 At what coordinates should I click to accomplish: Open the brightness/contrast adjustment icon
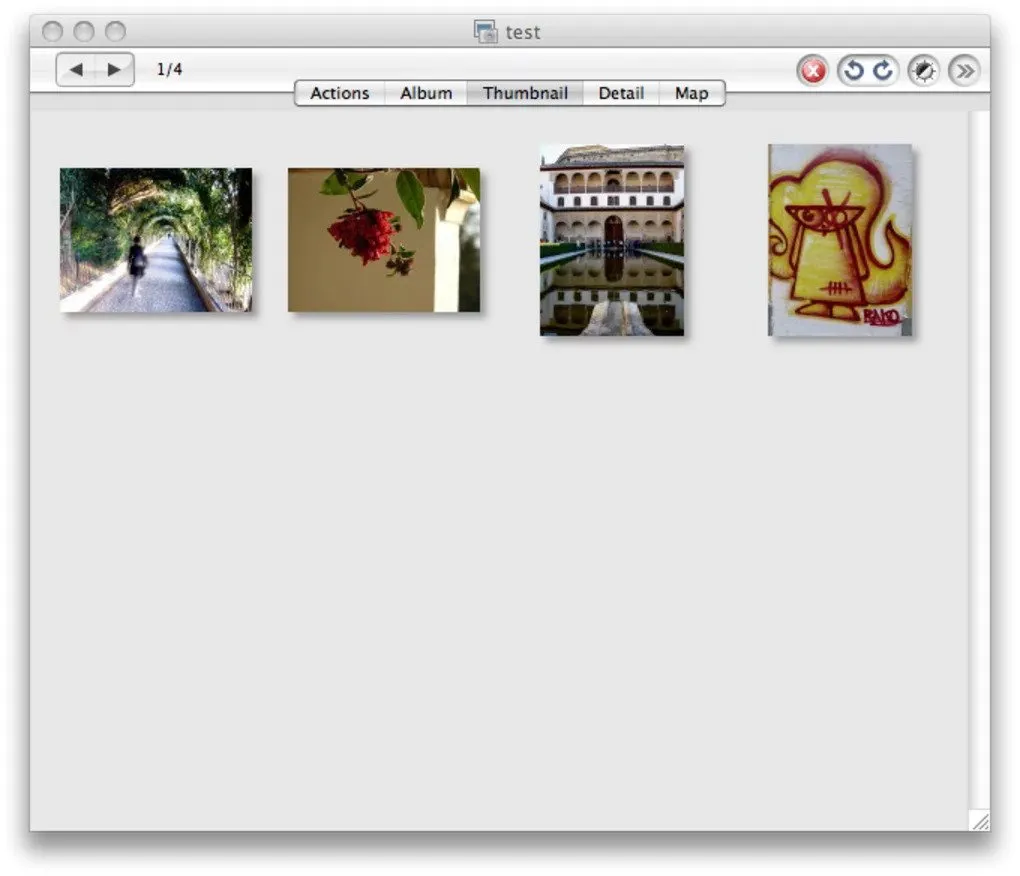pos(924,71)
